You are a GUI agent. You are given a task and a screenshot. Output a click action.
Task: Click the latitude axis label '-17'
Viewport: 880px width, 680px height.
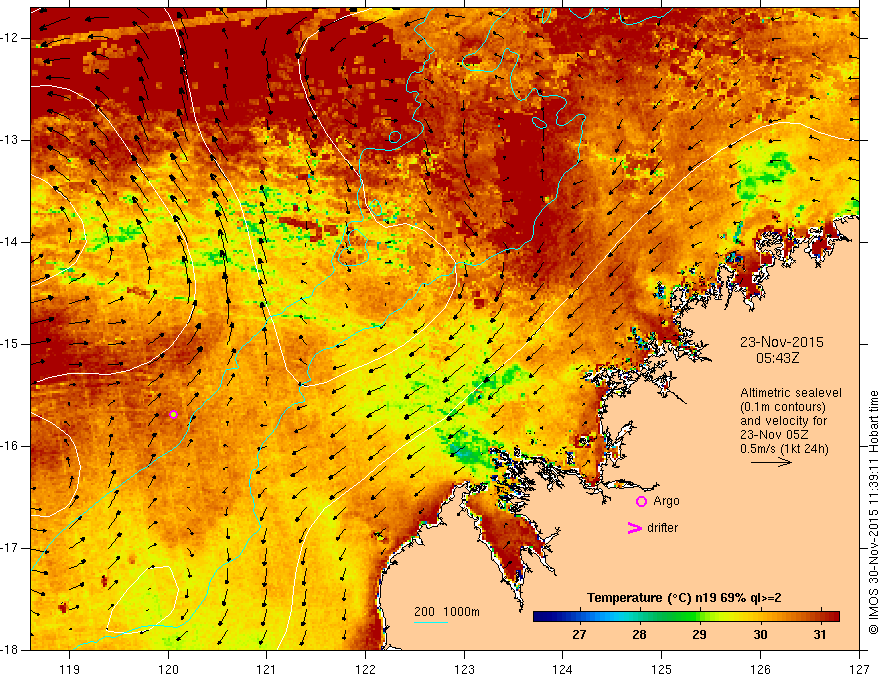10,548
